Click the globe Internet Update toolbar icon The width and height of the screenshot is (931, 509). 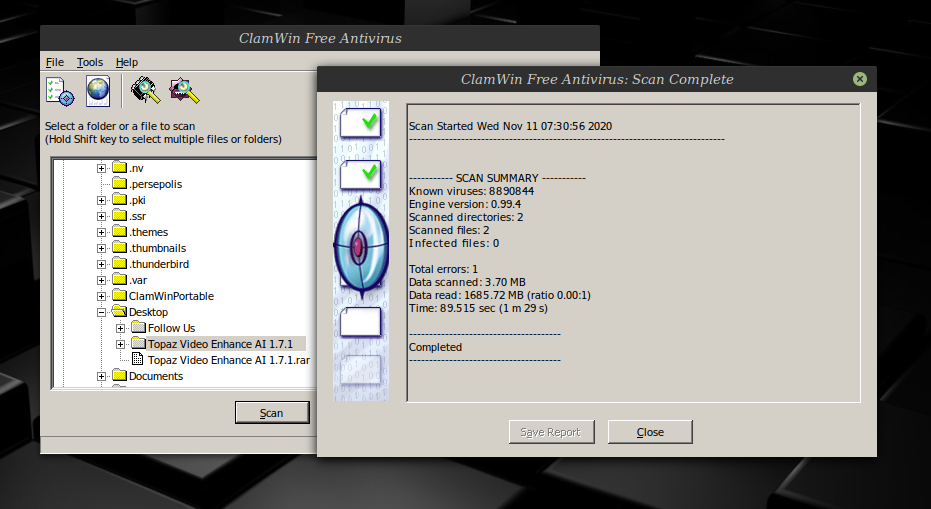tap(98, 91)
